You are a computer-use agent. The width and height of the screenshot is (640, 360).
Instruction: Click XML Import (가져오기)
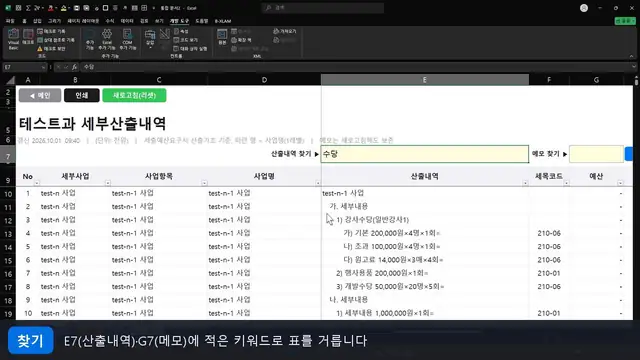click(x=284, y=31)
